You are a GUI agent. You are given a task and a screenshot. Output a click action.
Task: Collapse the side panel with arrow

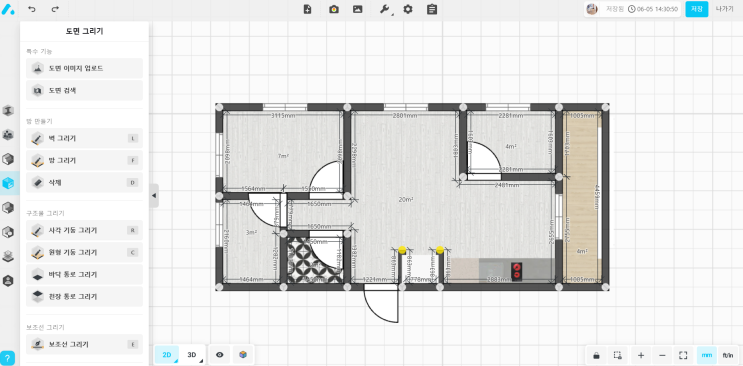(154, 196)
